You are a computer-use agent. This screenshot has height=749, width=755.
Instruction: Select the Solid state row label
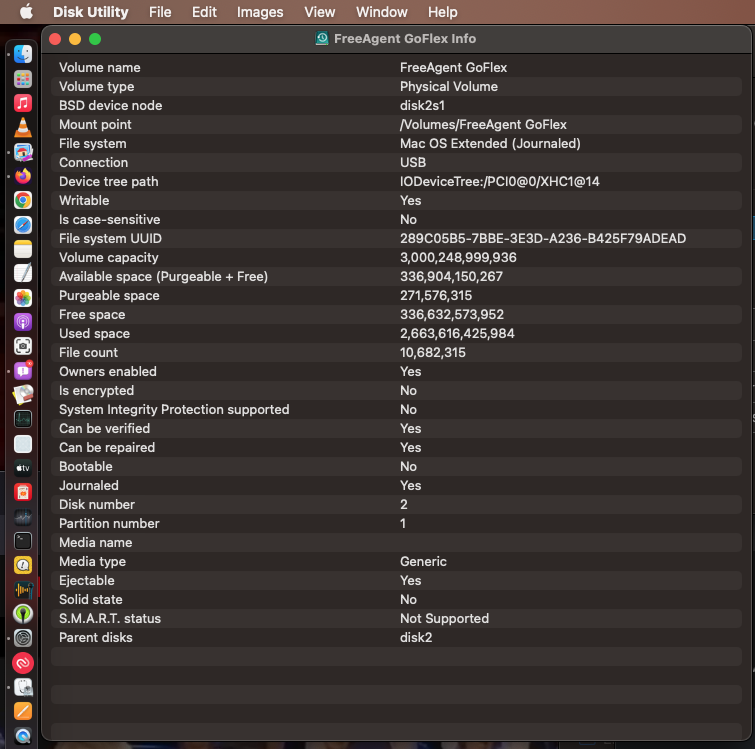[x=91, y=600]
